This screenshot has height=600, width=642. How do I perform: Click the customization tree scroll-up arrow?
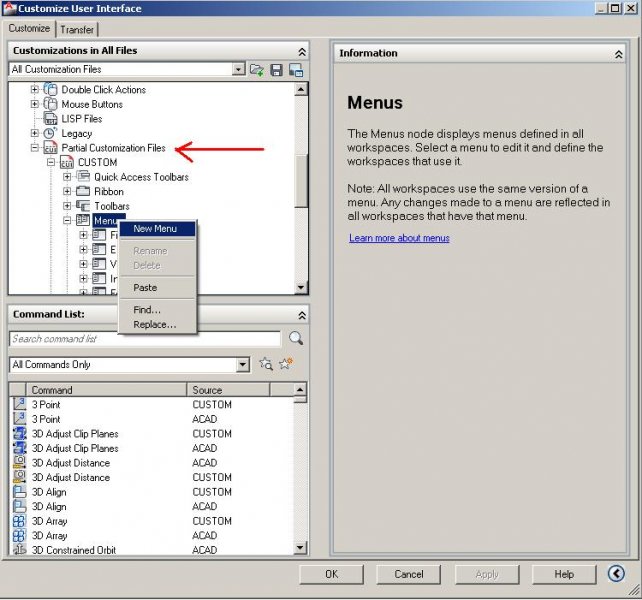click(301, 89)
